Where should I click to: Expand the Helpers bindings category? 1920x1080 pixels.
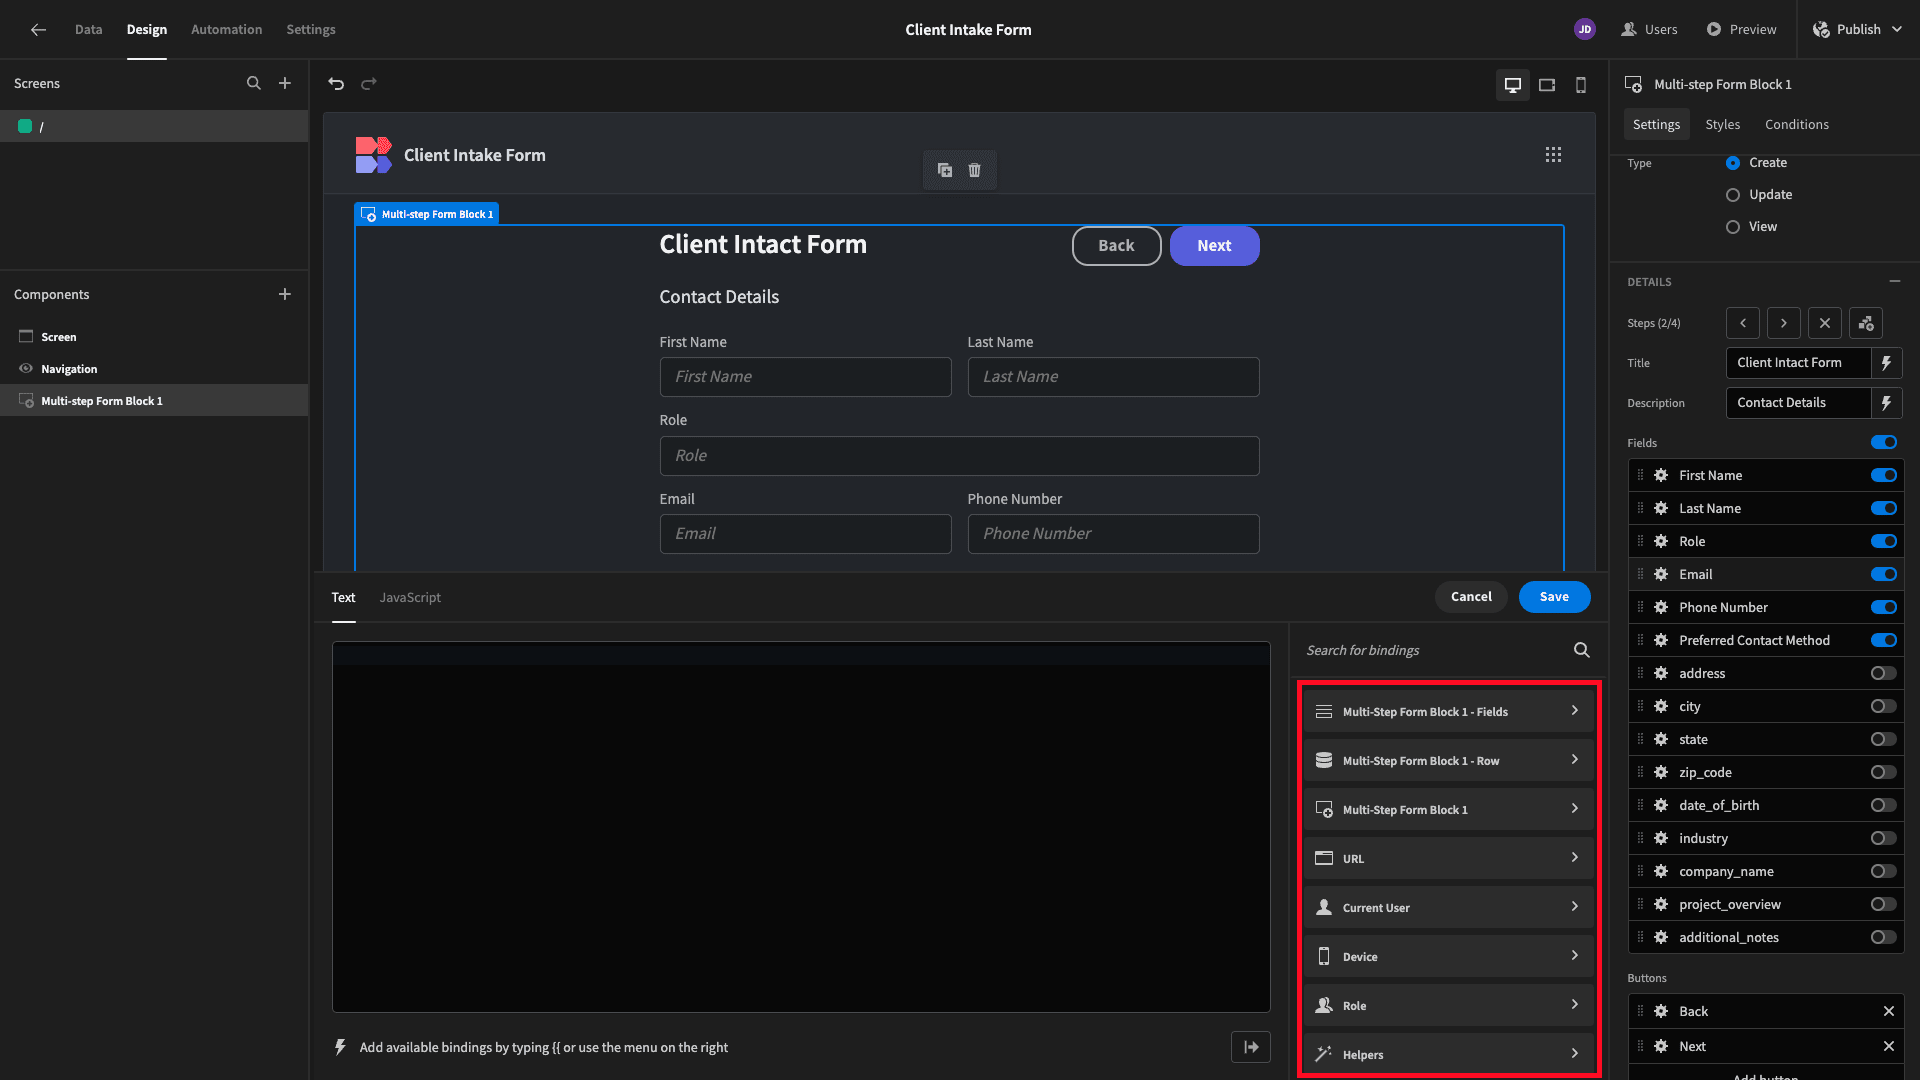pyautogui.click(x=1448, y=1054)
